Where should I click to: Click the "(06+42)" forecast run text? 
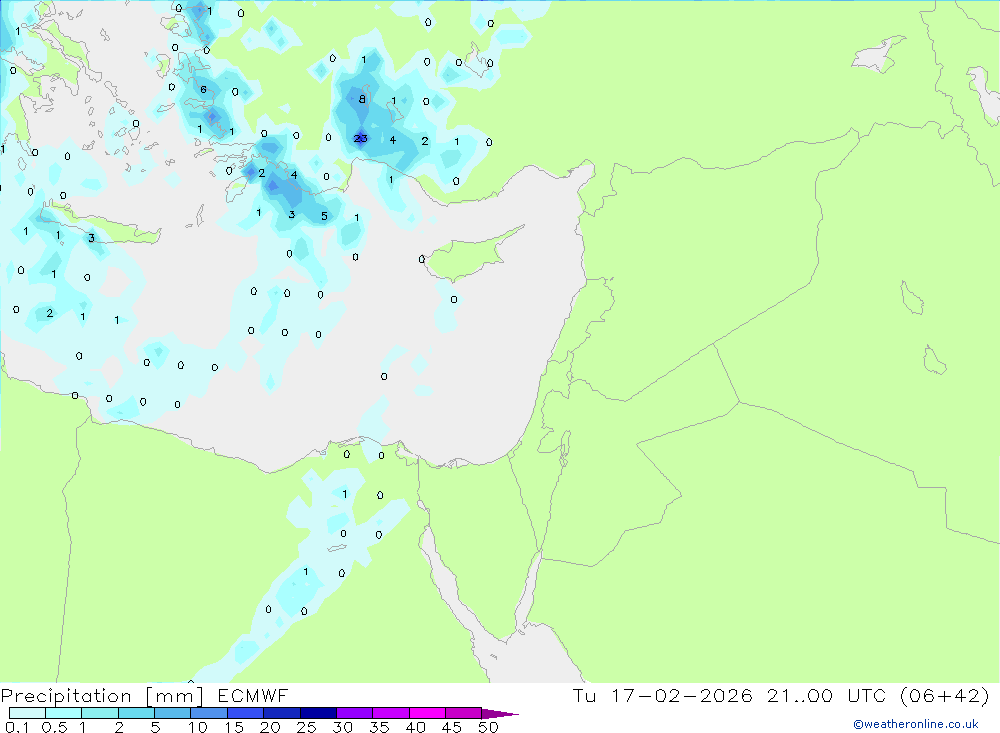pos(945,695)
